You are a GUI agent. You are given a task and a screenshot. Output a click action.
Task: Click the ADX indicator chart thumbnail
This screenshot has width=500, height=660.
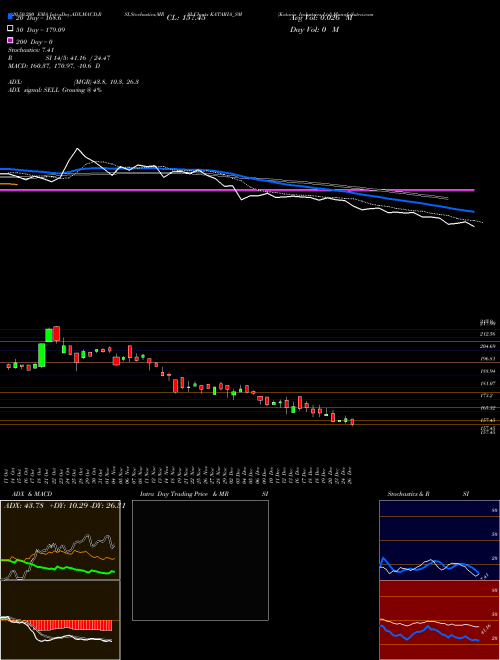pyautogui.click(x=60, y=540)
